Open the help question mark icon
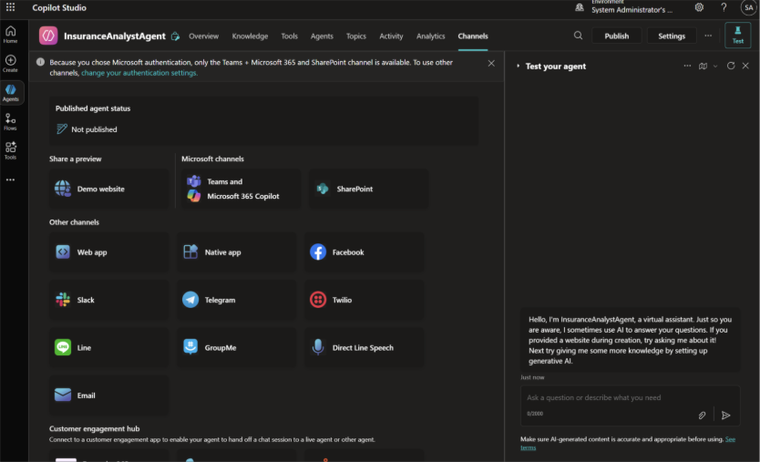Screen dimensions: 760x462 click(724, 7)
